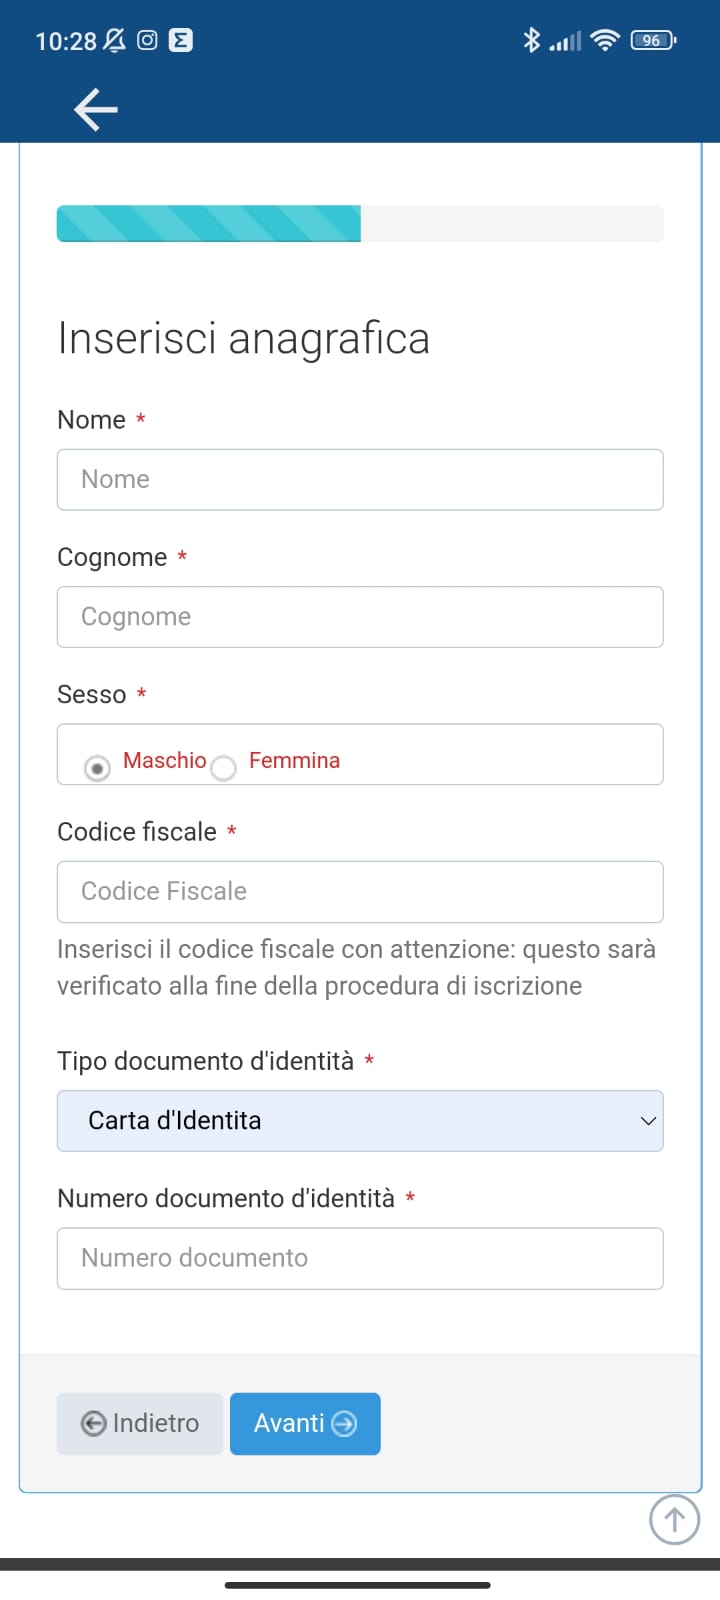Click the striped registration progress bar
The width and height of the screenshot is (720, 1600).
[360, 223]
